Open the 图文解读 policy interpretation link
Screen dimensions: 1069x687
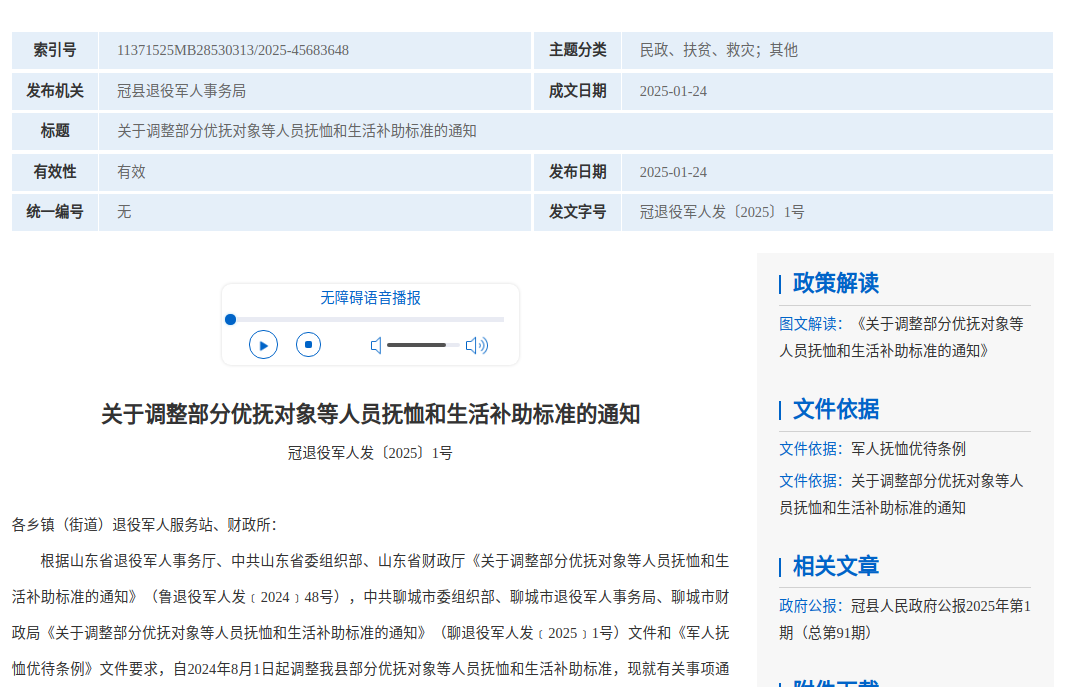click(x=901, y=337)
